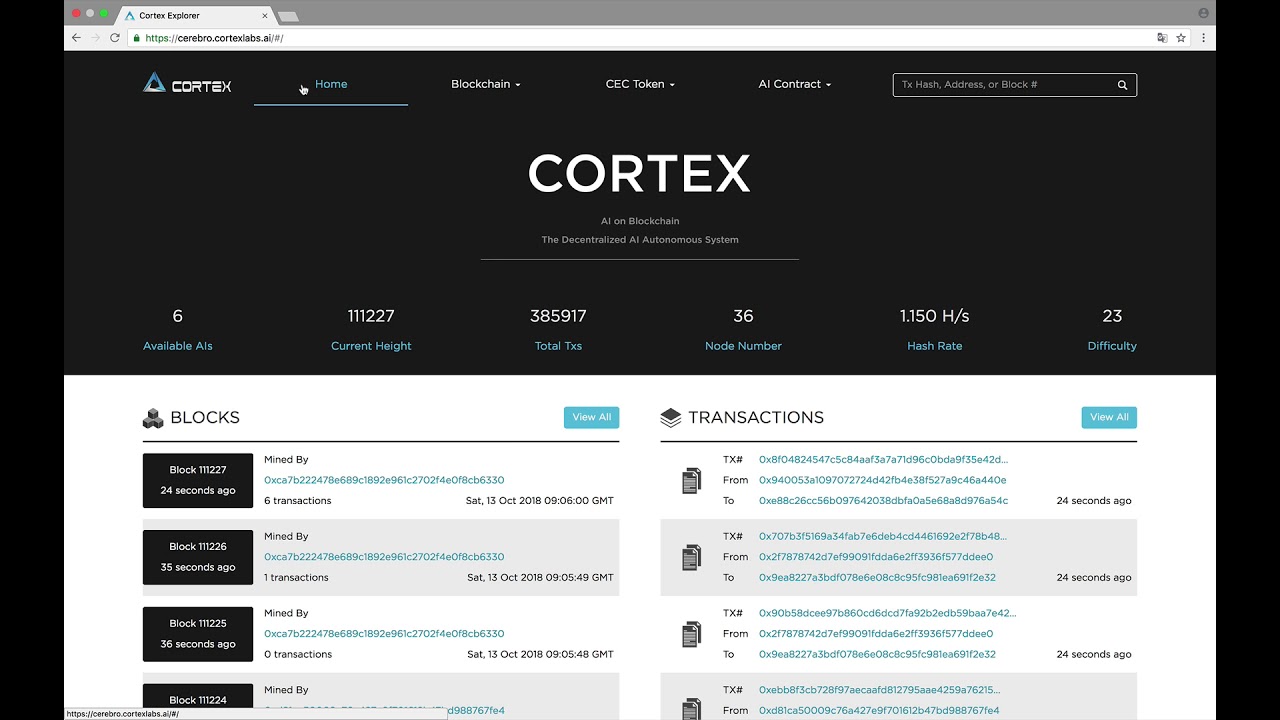Open transaction hash 0x8f04824547c5c84aaf
Image resolution: width=1280 pixels, height=720 pixels.
pyautogui.click(x=883, y=460)
